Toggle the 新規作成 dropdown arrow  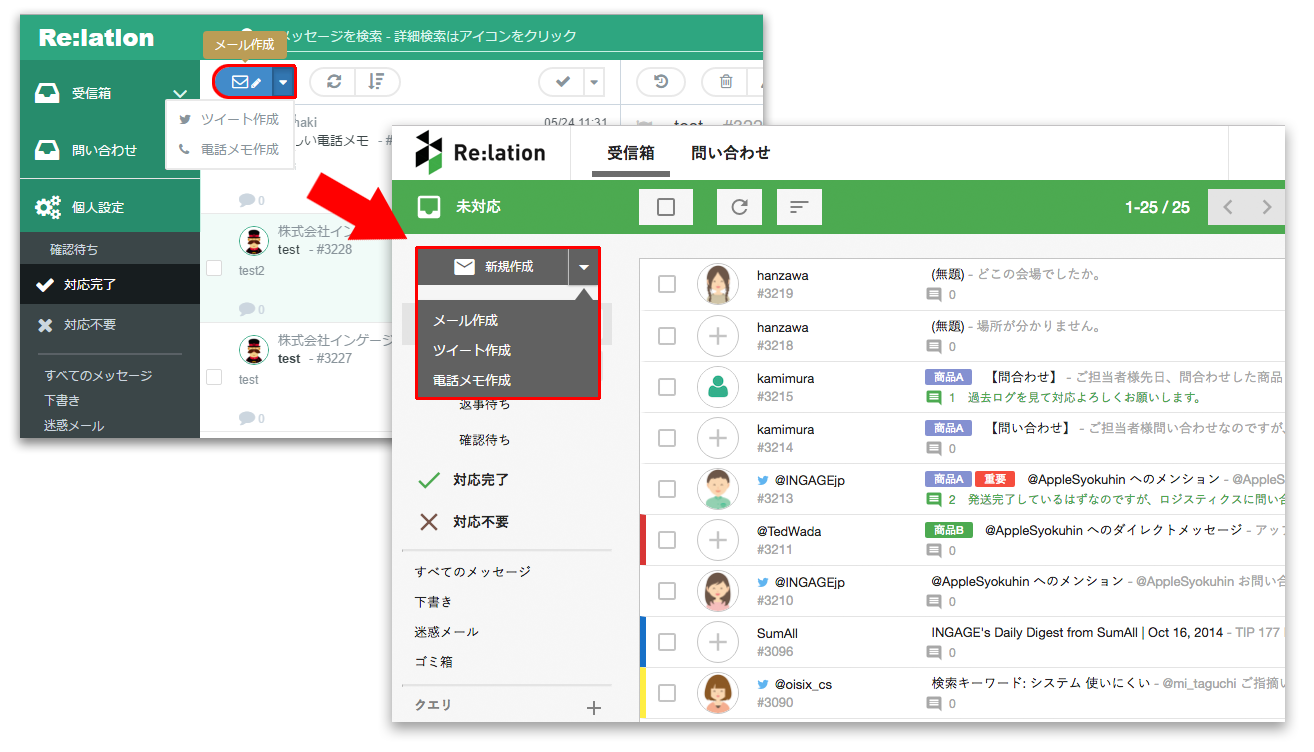pos(584,267)
